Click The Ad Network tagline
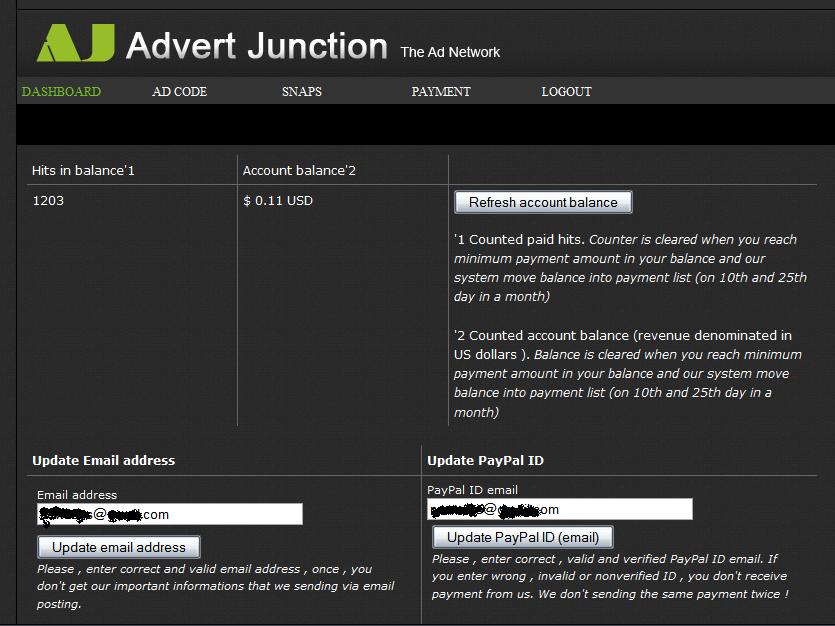This screenshot has height=626, width=835. 450,52
